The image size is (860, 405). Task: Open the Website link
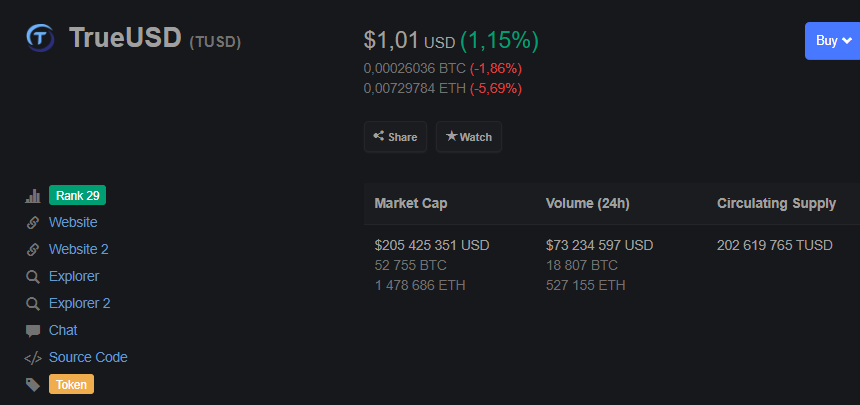coord(73,222)
